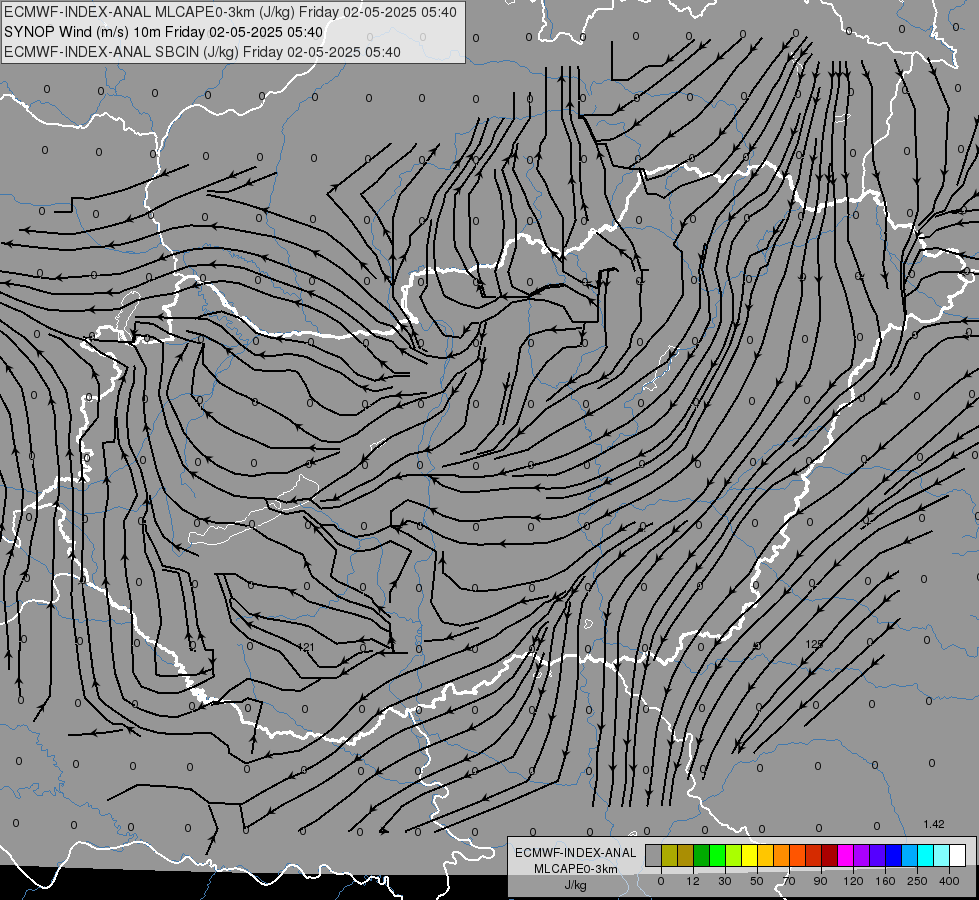Click the legend tick label 70
Viewport: 979px width, 900px height.
point(789,881)
